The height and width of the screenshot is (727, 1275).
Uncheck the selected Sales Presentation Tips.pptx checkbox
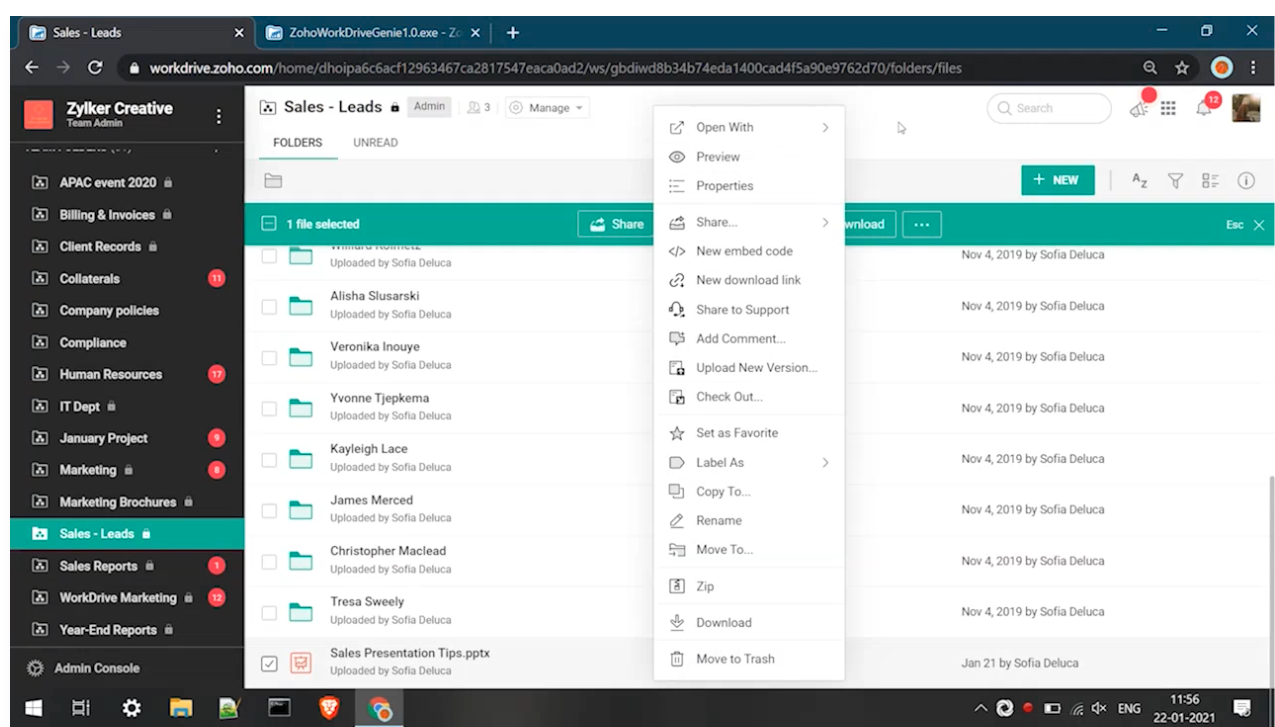click(x=269, y=661)
